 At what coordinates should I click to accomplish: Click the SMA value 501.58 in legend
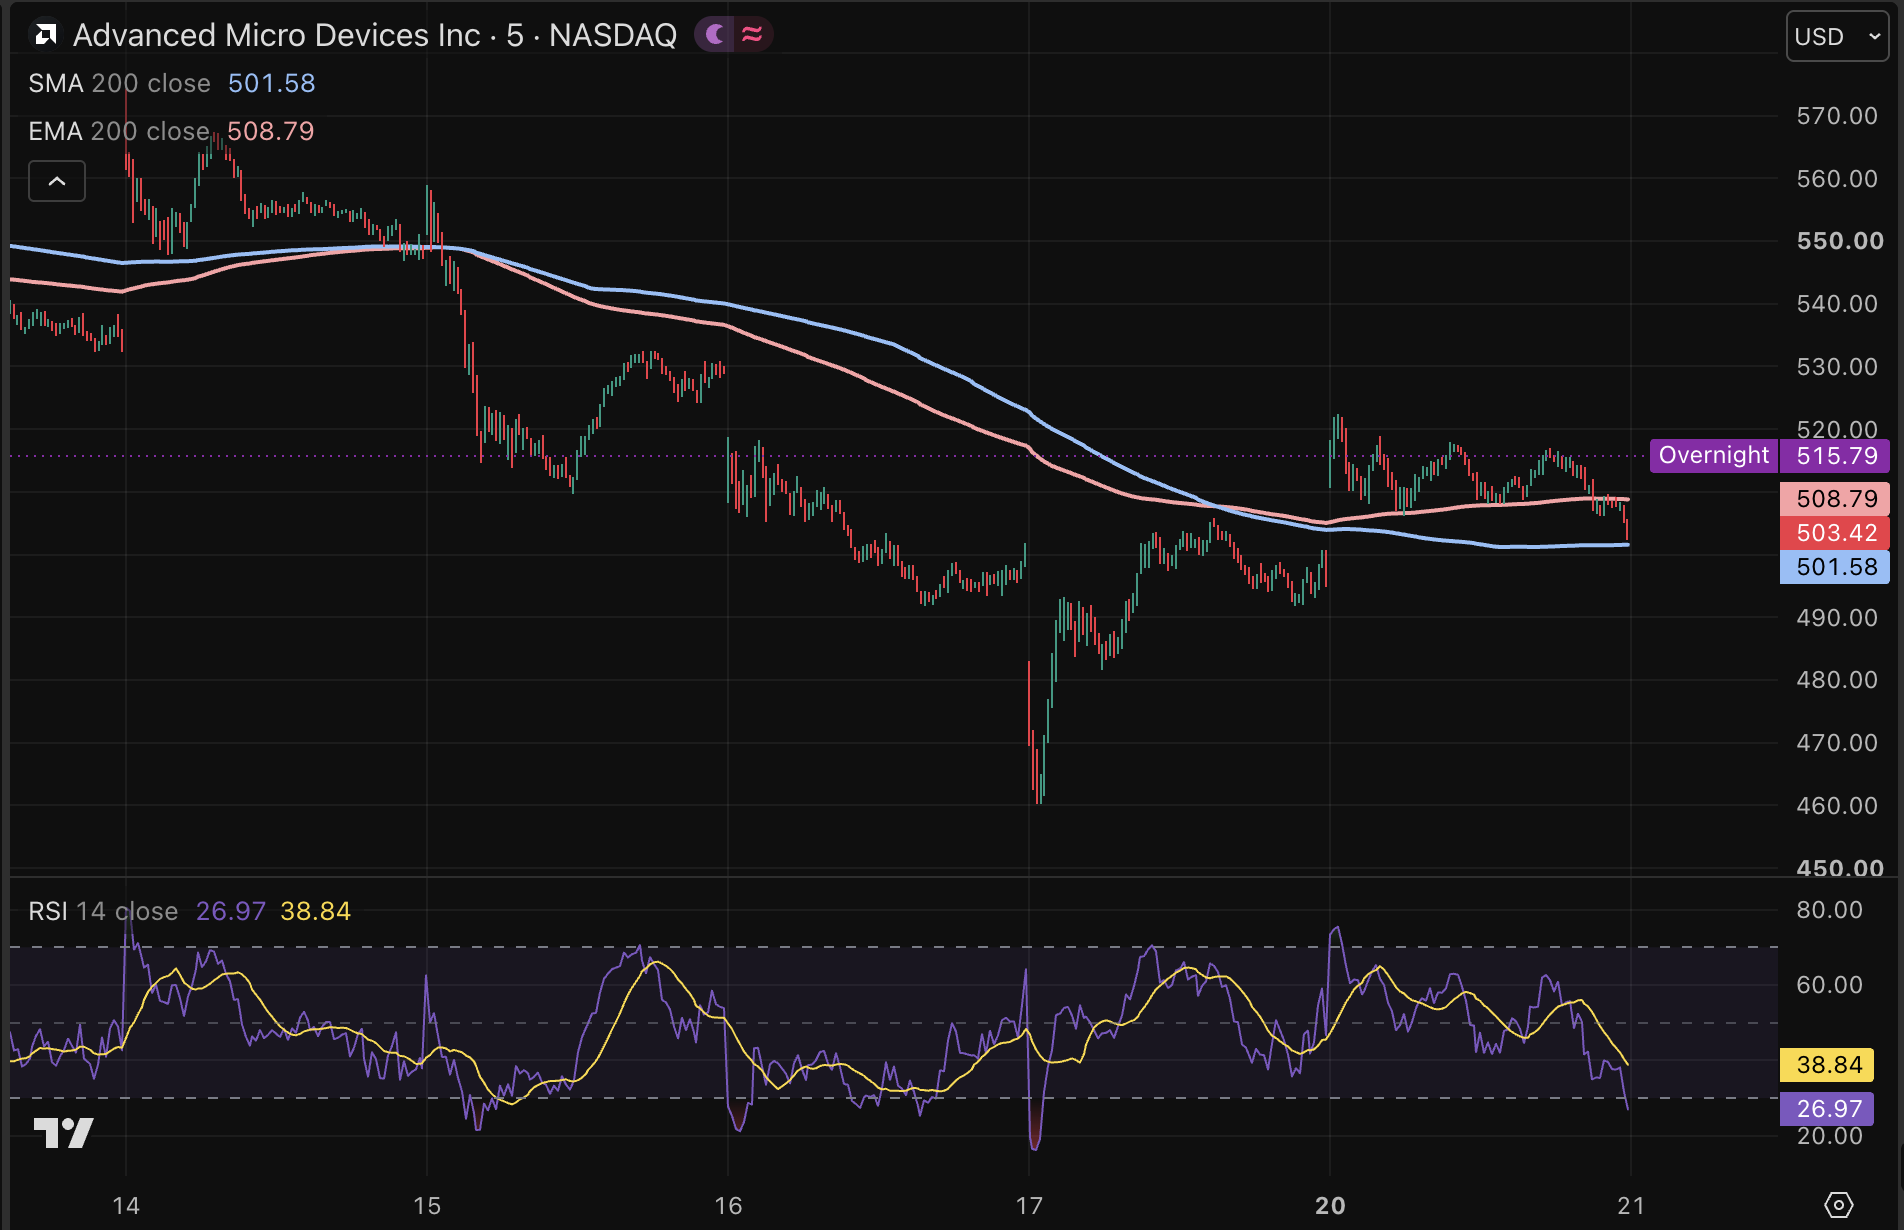272,83
